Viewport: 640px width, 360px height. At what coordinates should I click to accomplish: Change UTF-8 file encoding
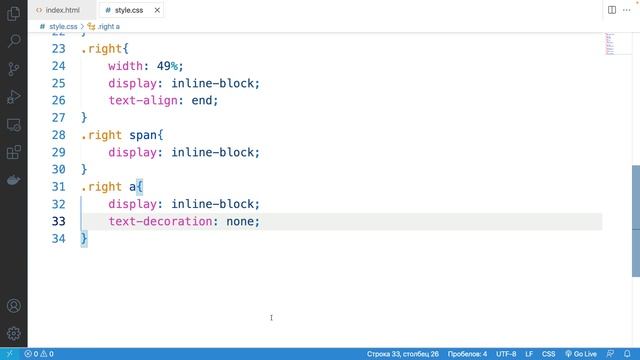(x=506, y=354)
